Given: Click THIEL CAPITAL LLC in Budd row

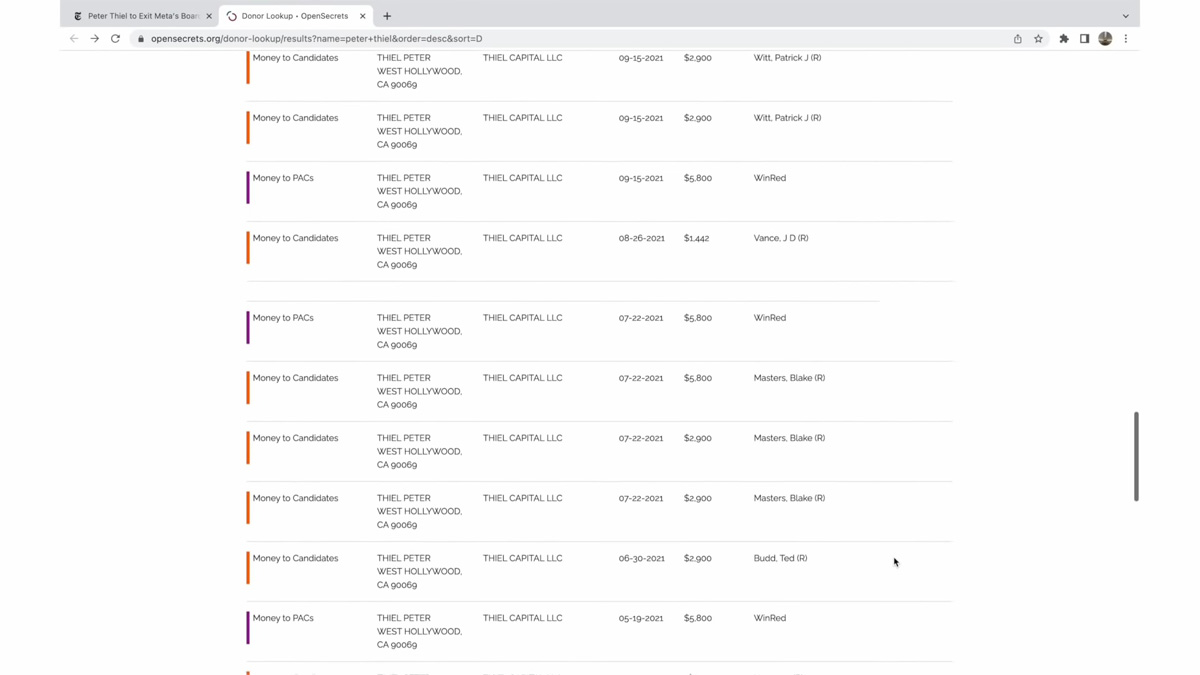Looking at the screenshot, I should pos(522,558).
